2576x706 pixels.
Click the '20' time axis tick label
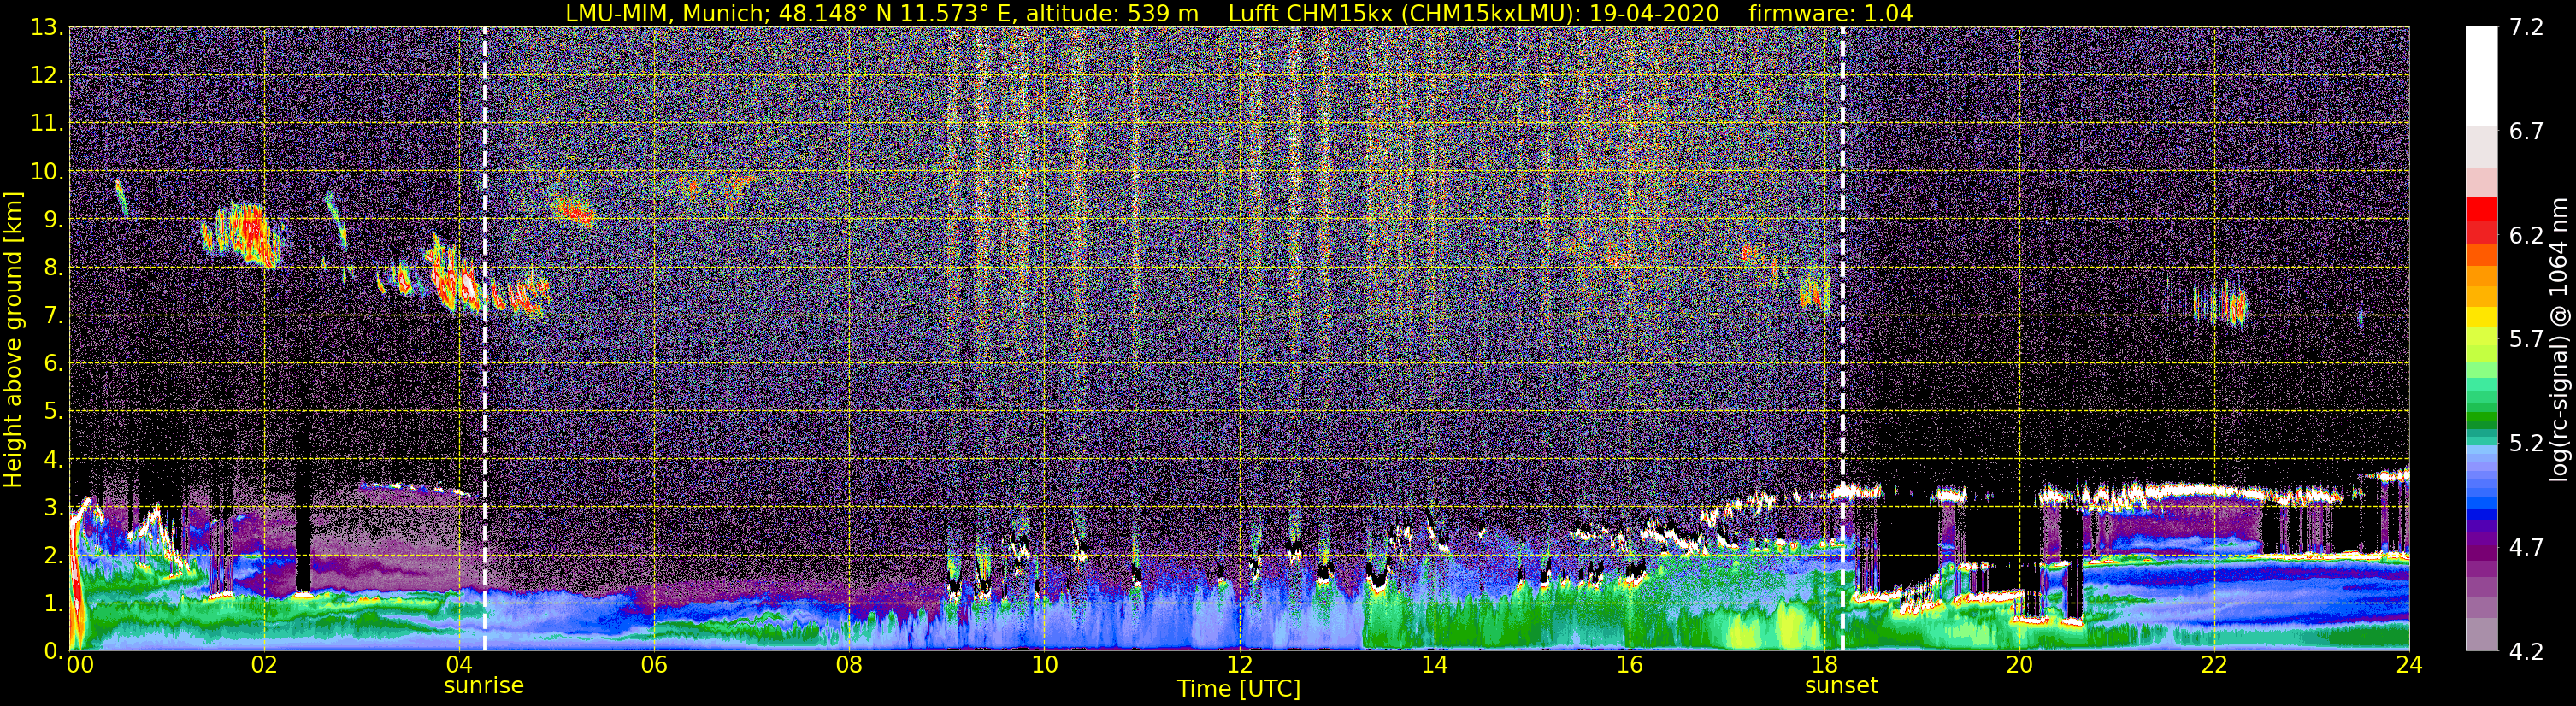click(2019, 665)
